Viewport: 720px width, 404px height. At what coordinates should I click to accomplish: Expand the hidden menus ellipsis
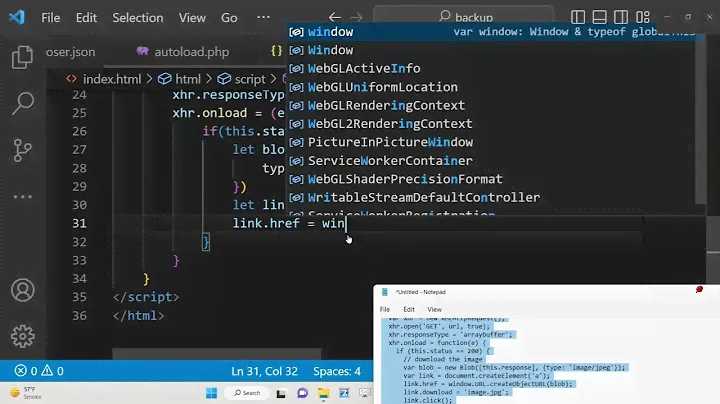pos(263,18)
